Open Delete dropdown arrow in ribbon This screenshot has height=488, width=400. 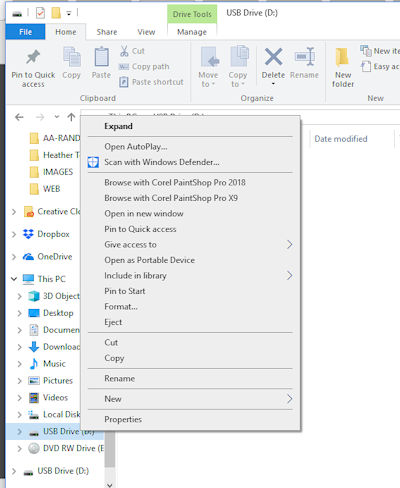(x=273, y=84)
